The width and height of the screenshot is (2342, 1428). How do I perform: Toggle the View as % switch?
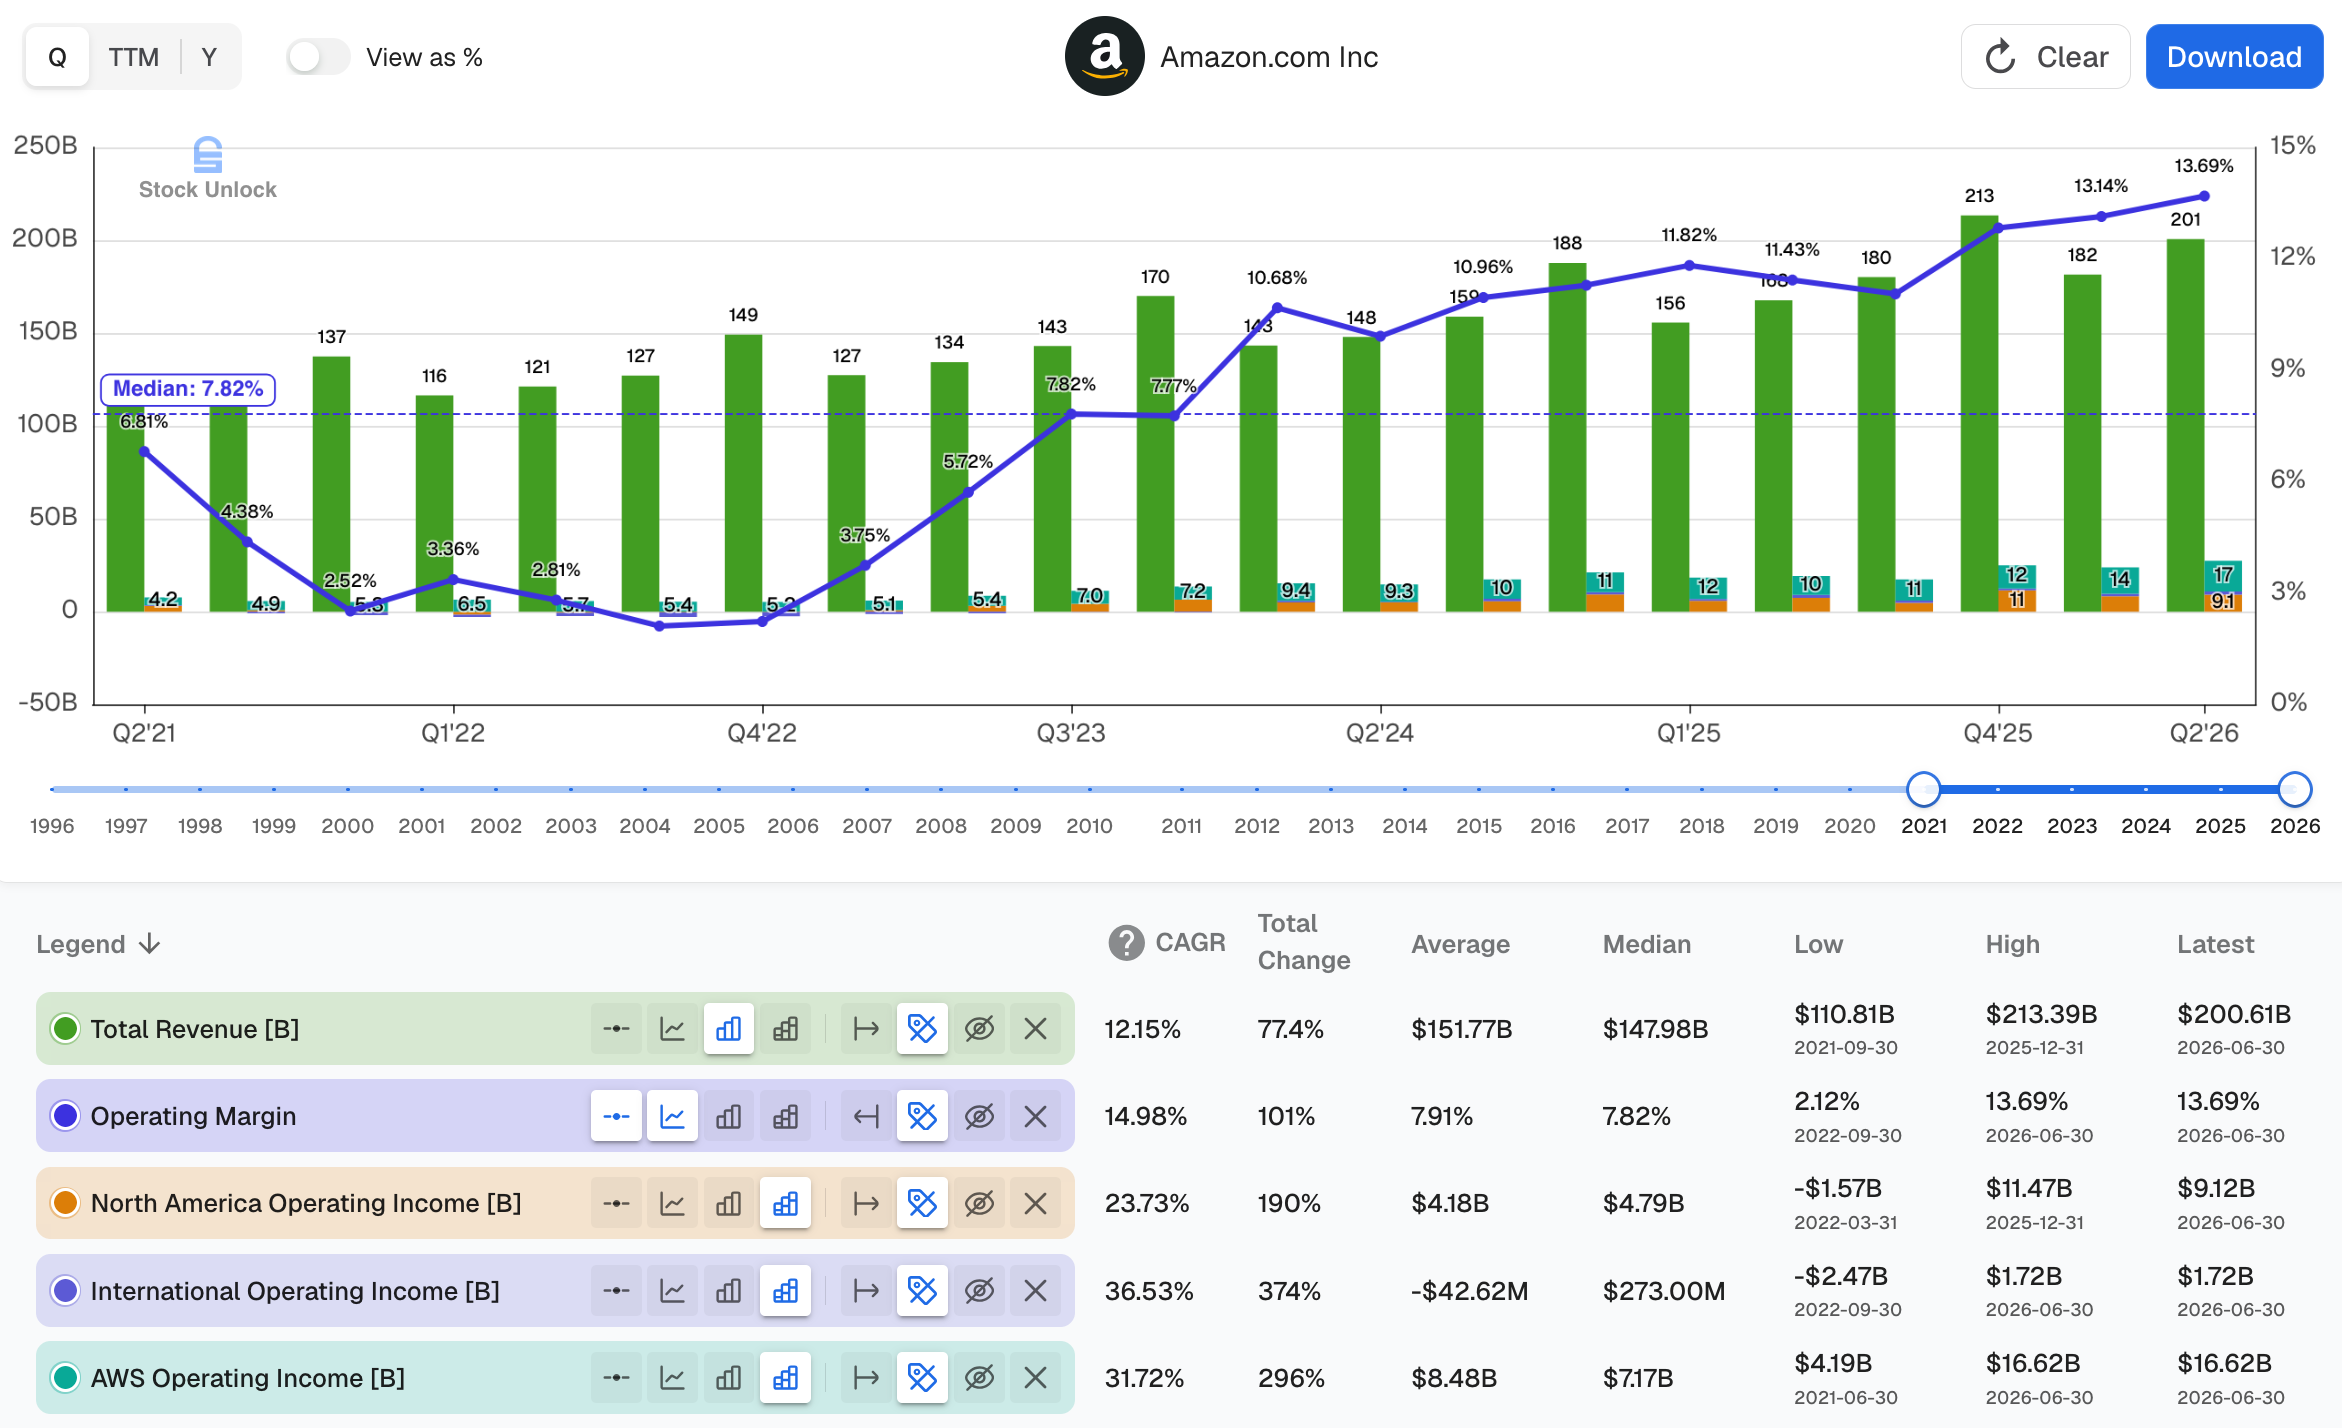click(318, 57)
